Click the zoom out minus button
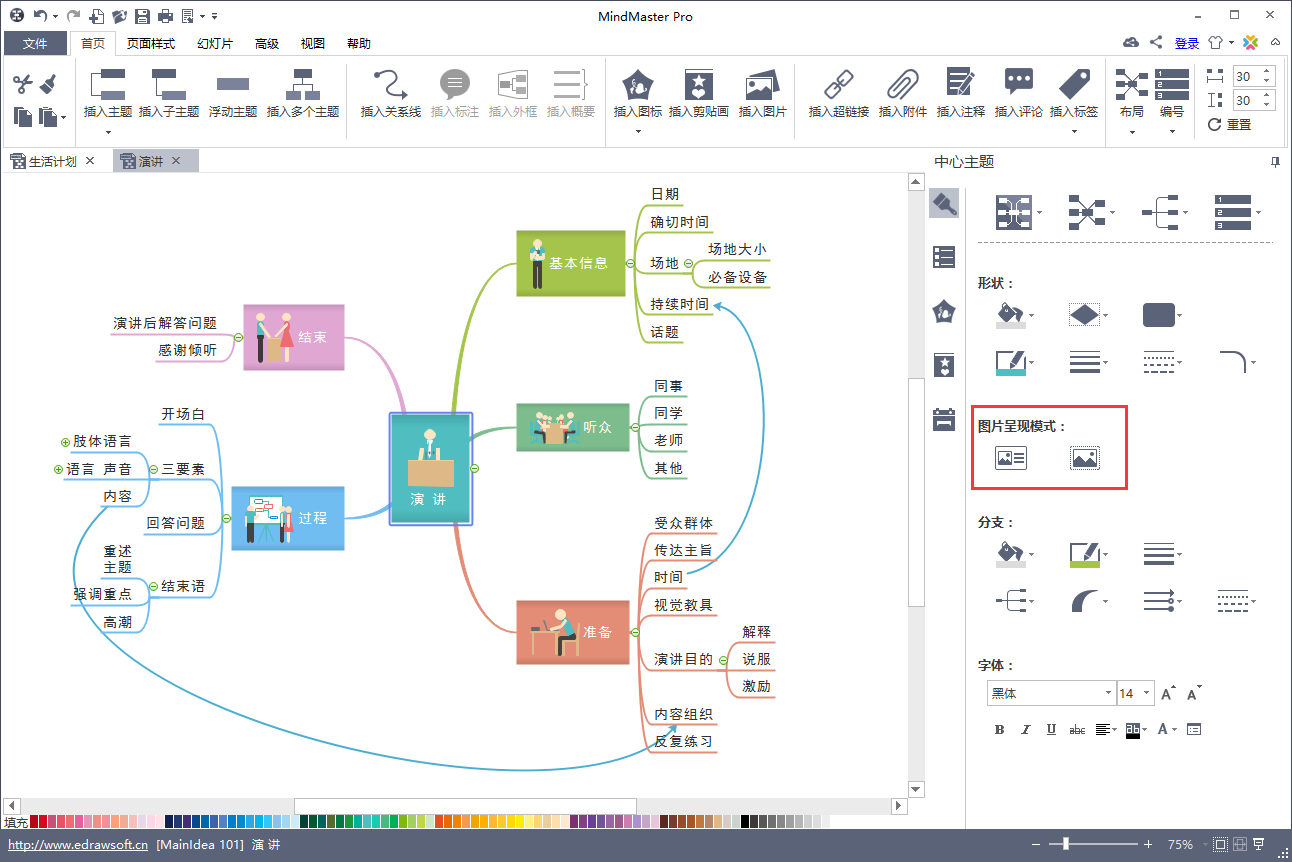 1037,845
